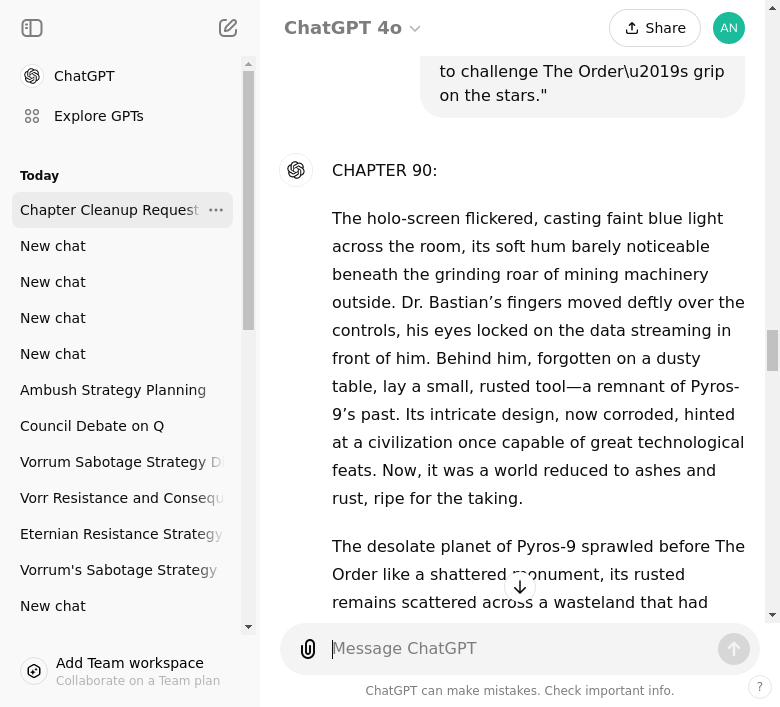
Task: Open options for Chapter Cleanup Request chat
Action: point(216,210)
